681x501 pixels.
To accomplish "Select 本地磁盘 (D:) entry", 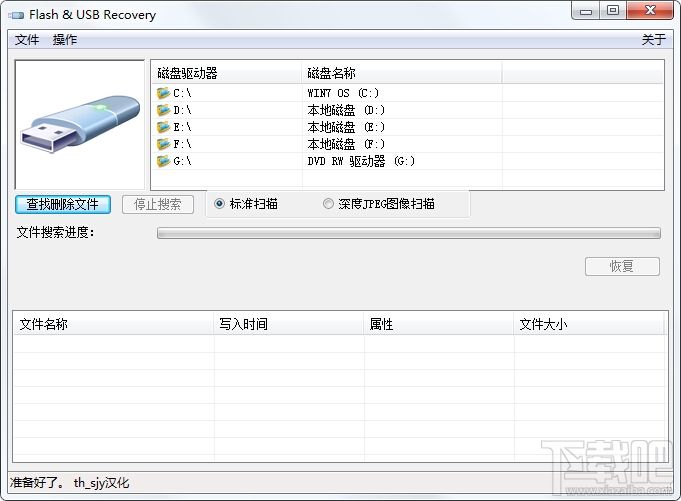I will (x=346, y=110).
